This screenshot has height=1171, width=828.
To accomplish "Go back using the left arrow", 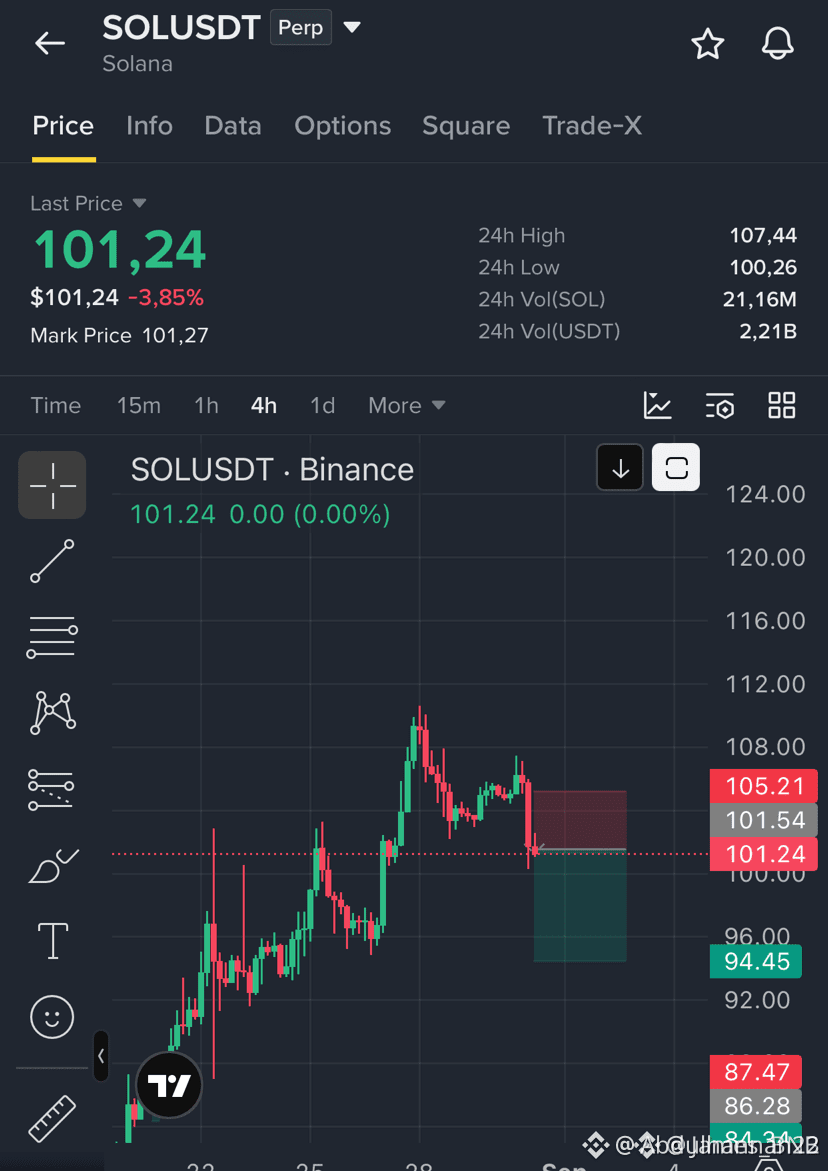I will pos(50,43).
